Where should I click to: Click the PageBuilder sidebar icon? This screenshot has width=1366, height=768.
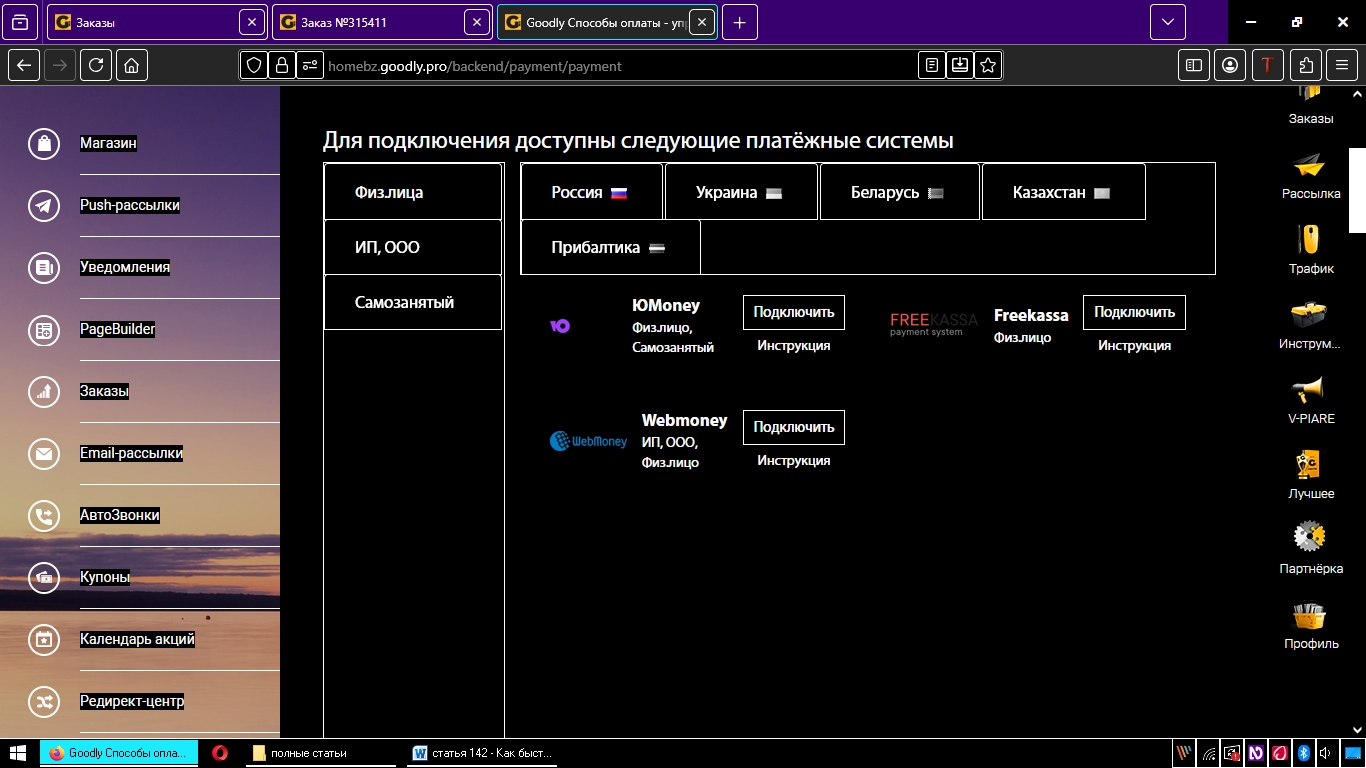43,330
